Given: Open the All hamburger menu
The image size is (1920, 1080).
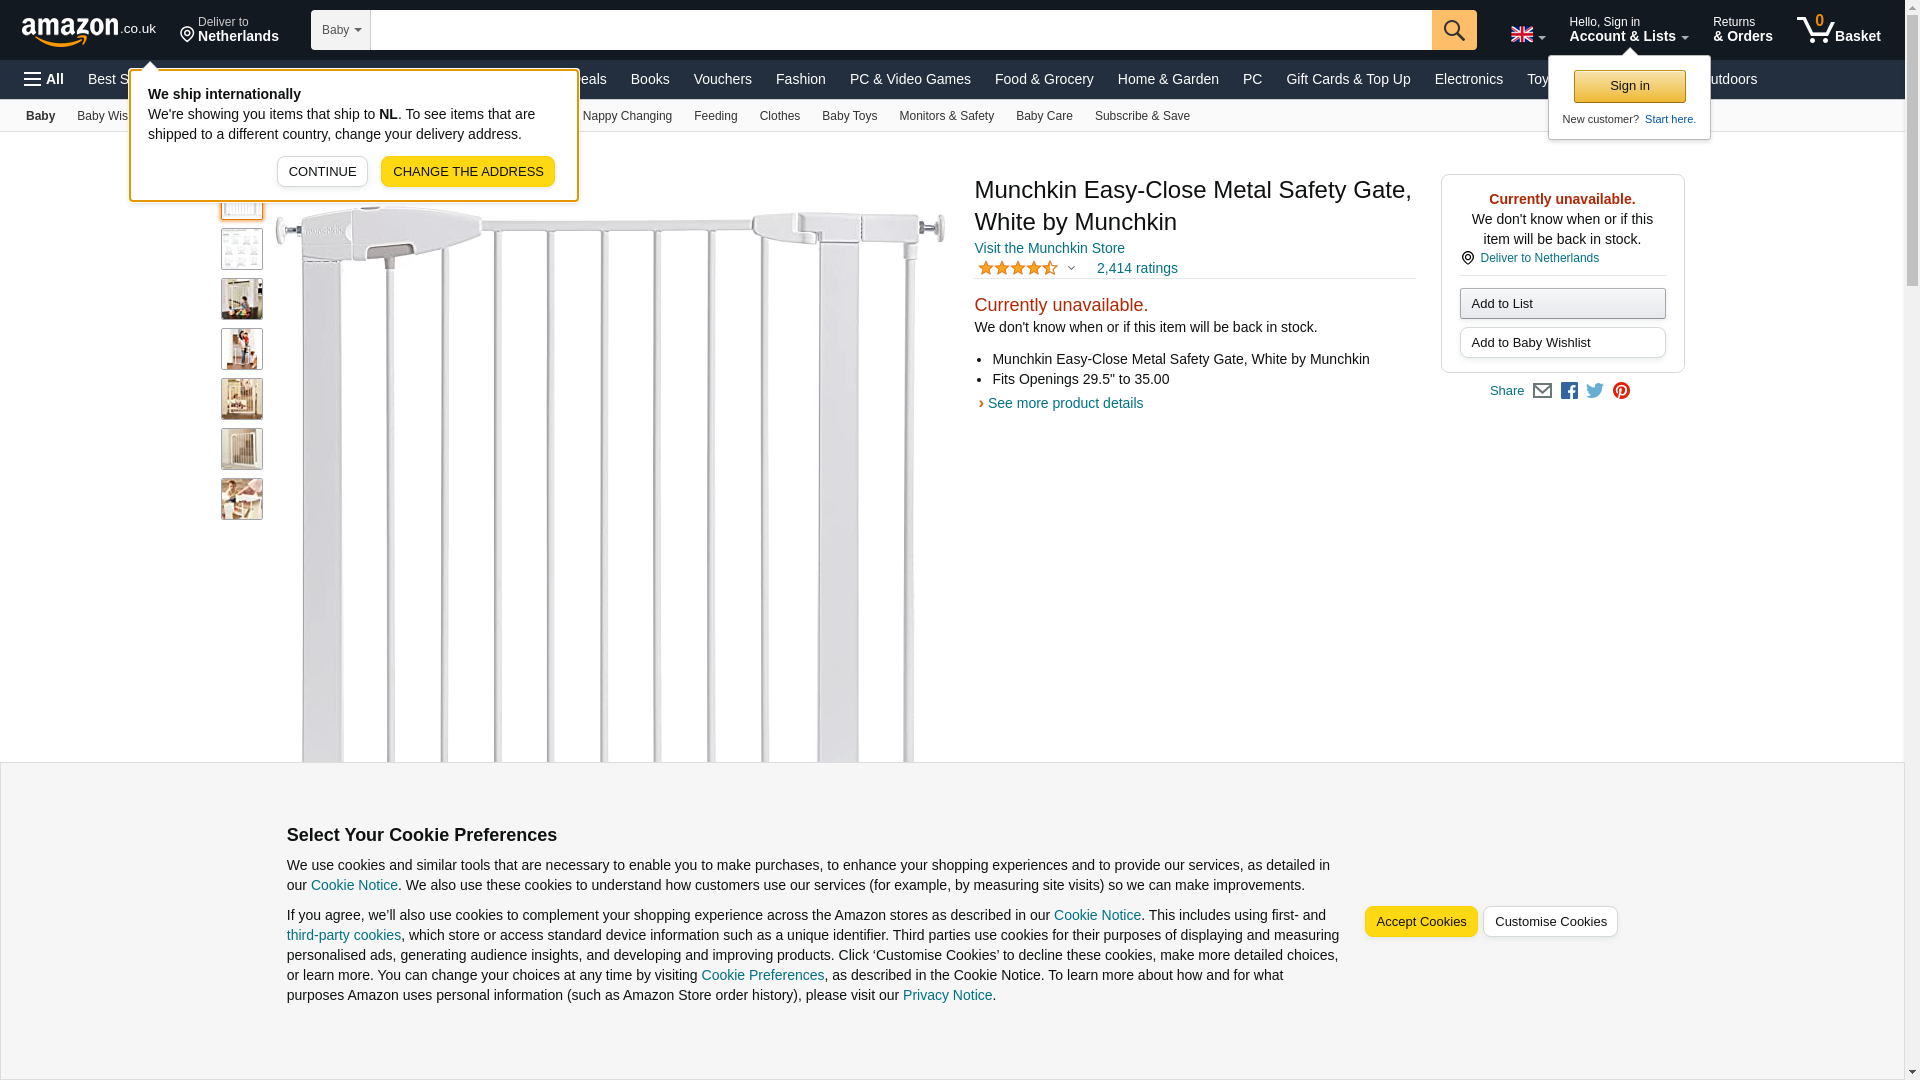Looking at the screenshot, I should pyautogui.click(x=44, y=79).
